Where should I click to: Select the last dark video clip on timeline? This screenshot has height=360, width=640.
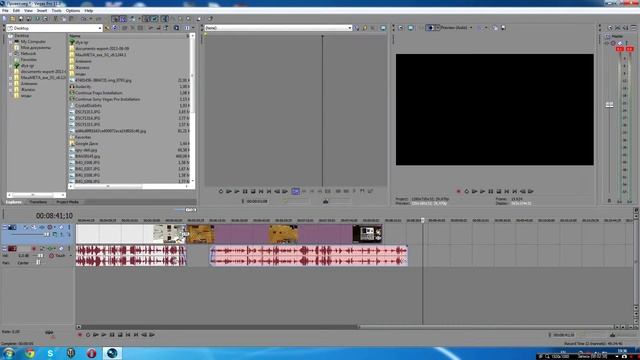point(367,234)
